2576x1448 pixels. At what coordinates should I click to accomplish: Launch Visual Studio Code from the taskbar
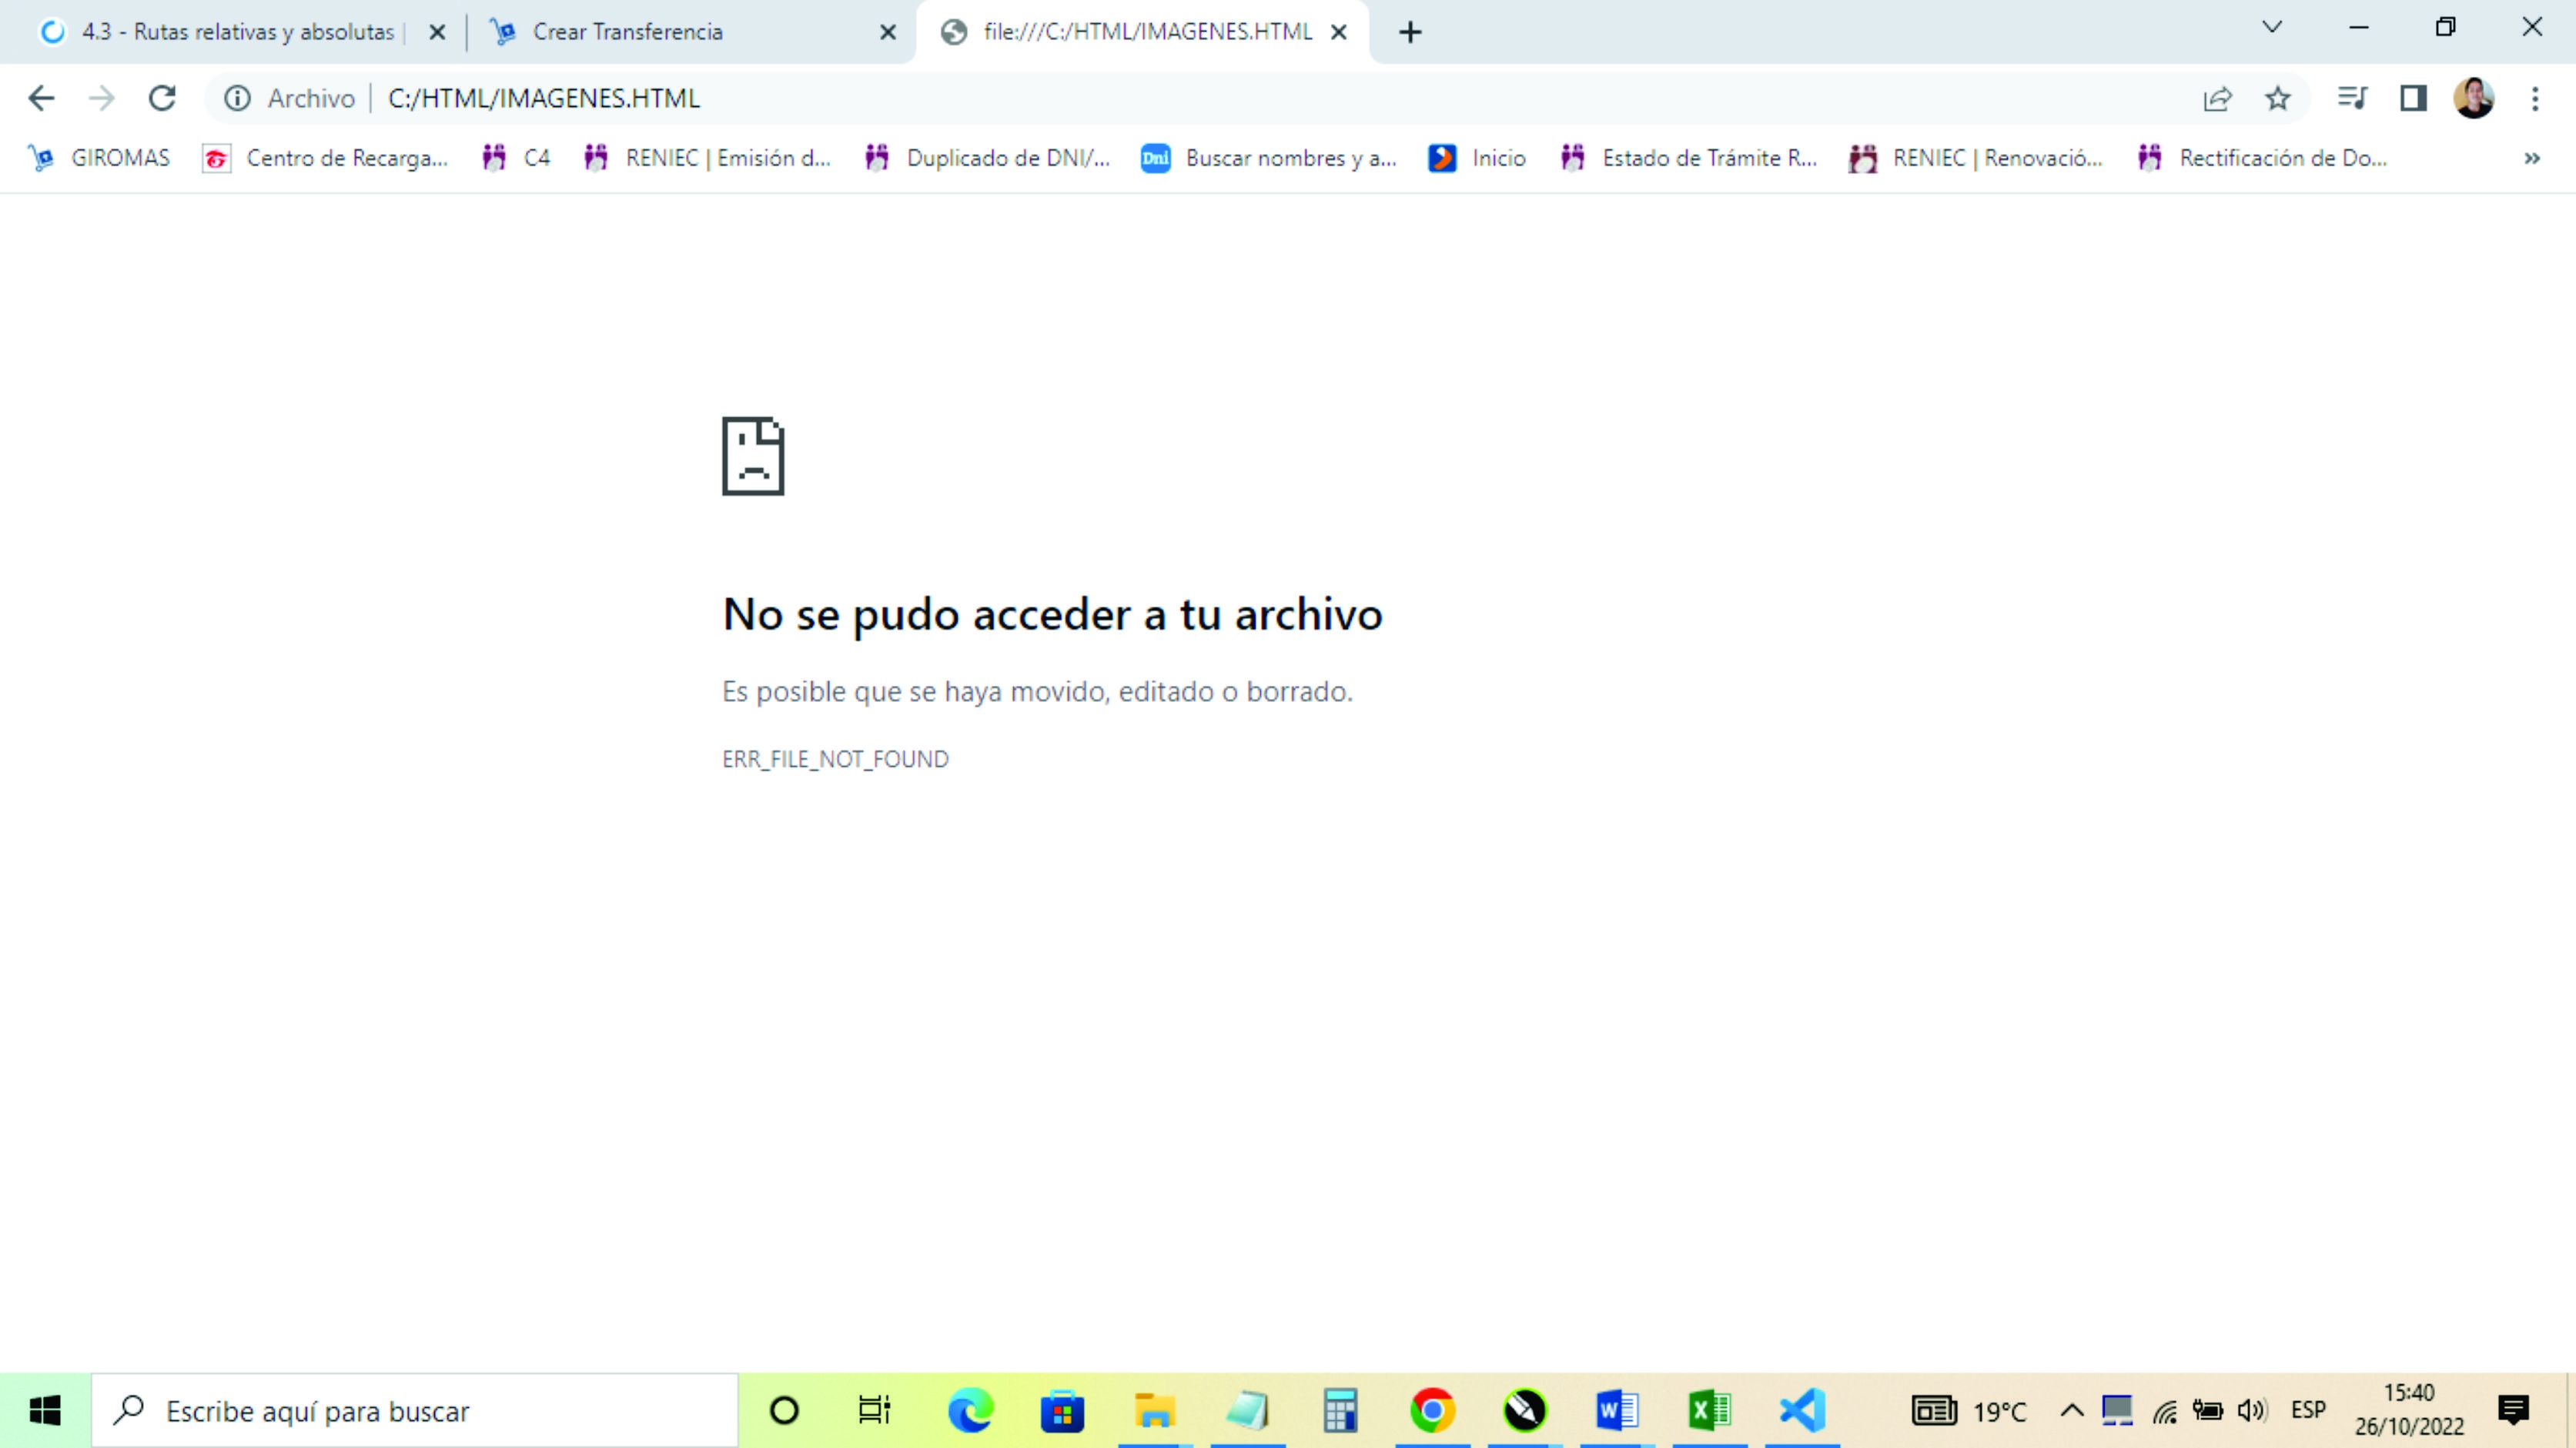(x=1802, y=1410)
